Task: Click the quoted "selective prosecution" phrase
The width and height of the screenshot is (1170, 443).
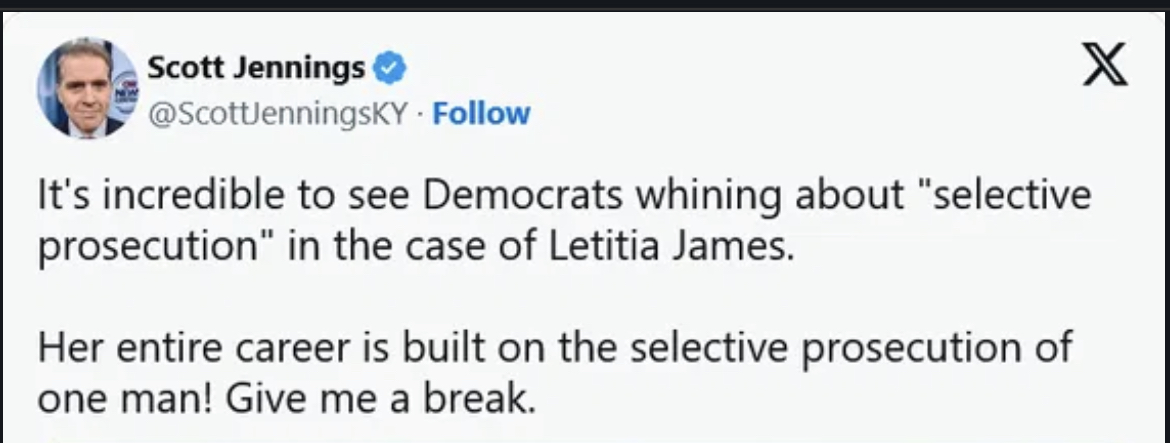Action: (1006, 197)
